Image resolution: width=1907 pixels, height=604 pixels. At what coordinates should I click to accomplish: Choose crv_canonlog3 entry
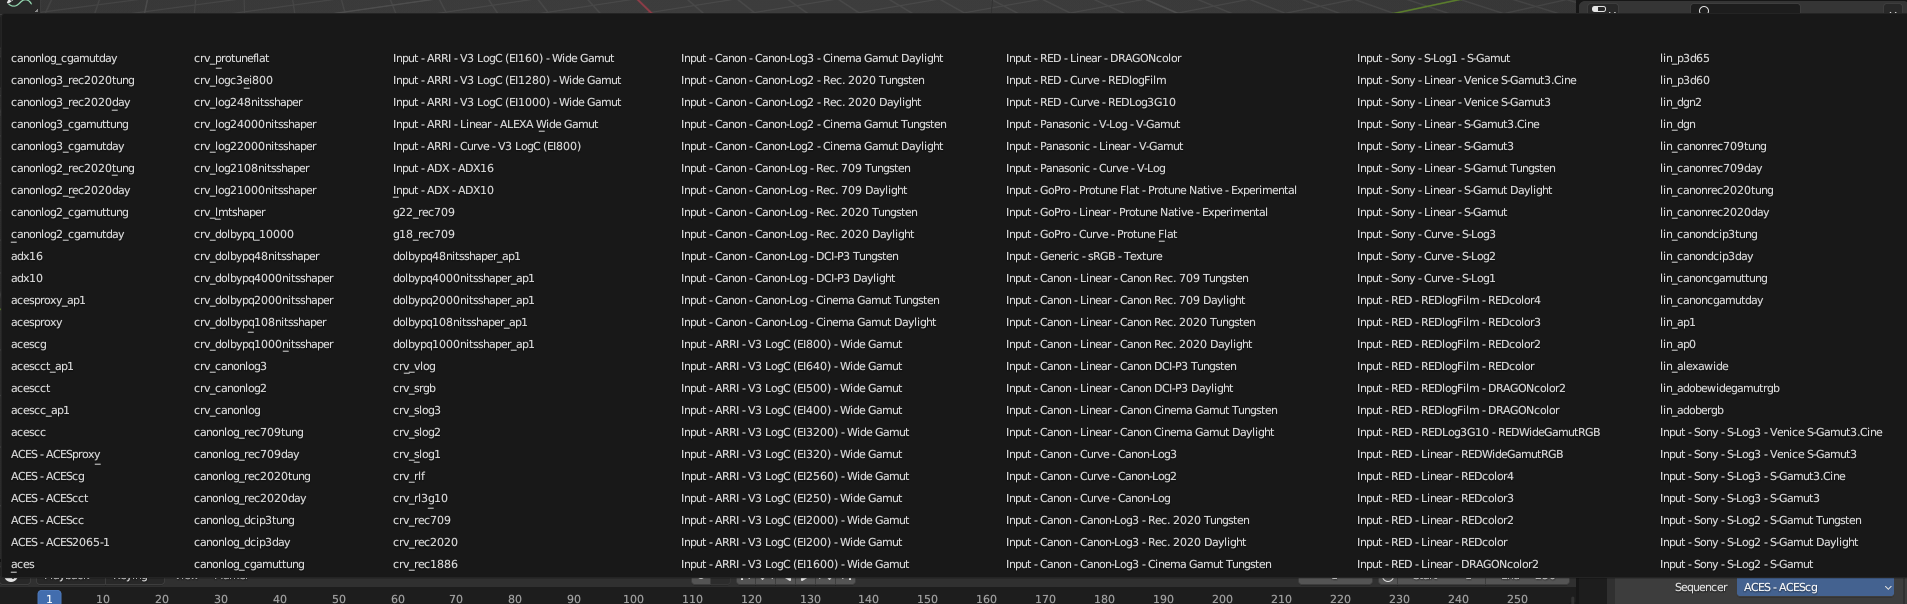point(230,366)
